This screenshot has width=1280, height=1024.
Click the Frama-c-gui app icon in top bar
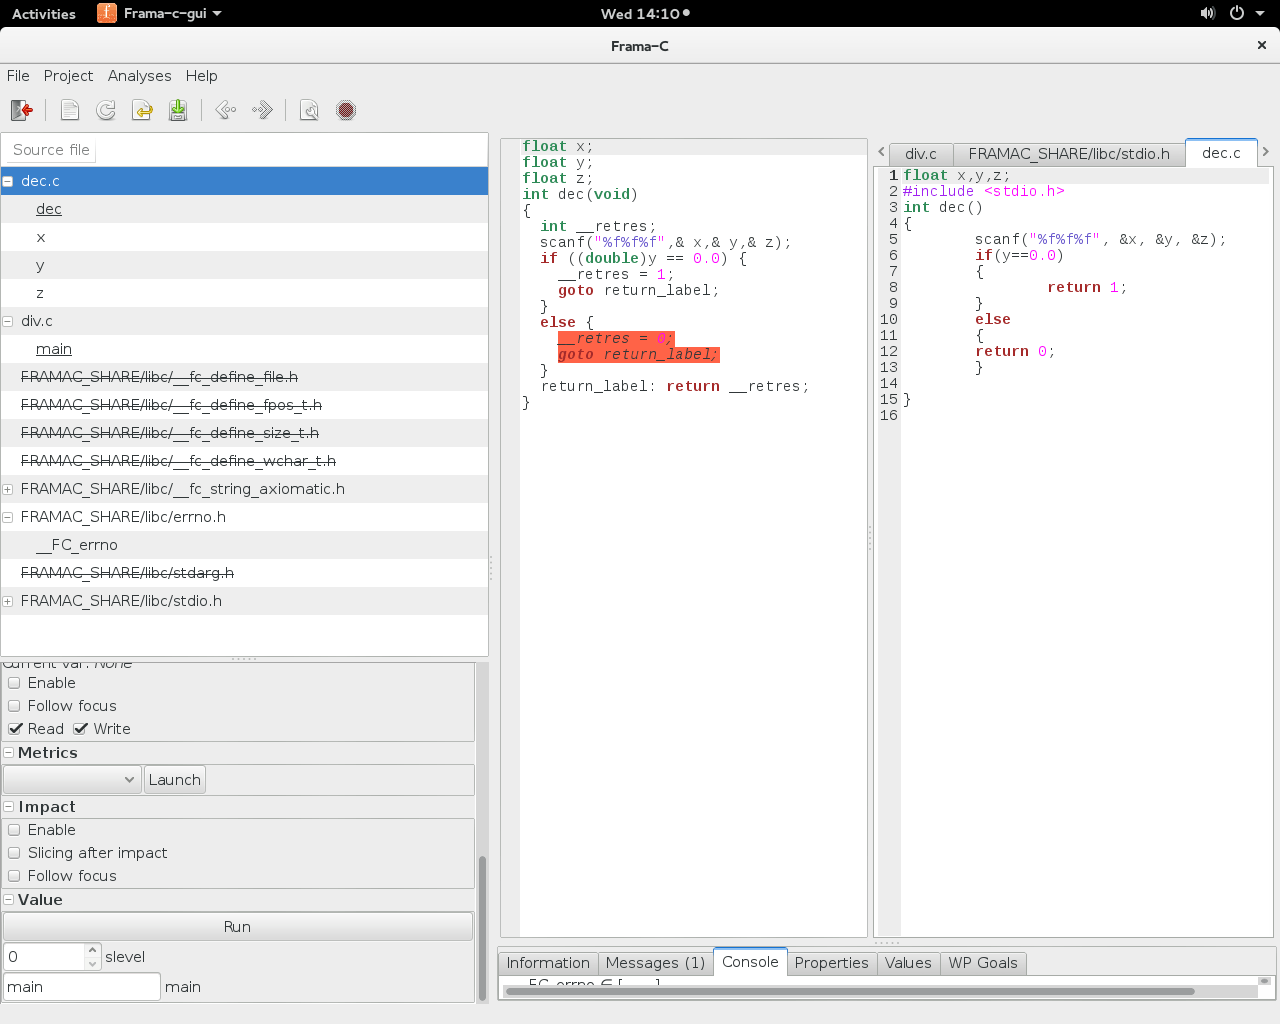click(x=106, y=13)
